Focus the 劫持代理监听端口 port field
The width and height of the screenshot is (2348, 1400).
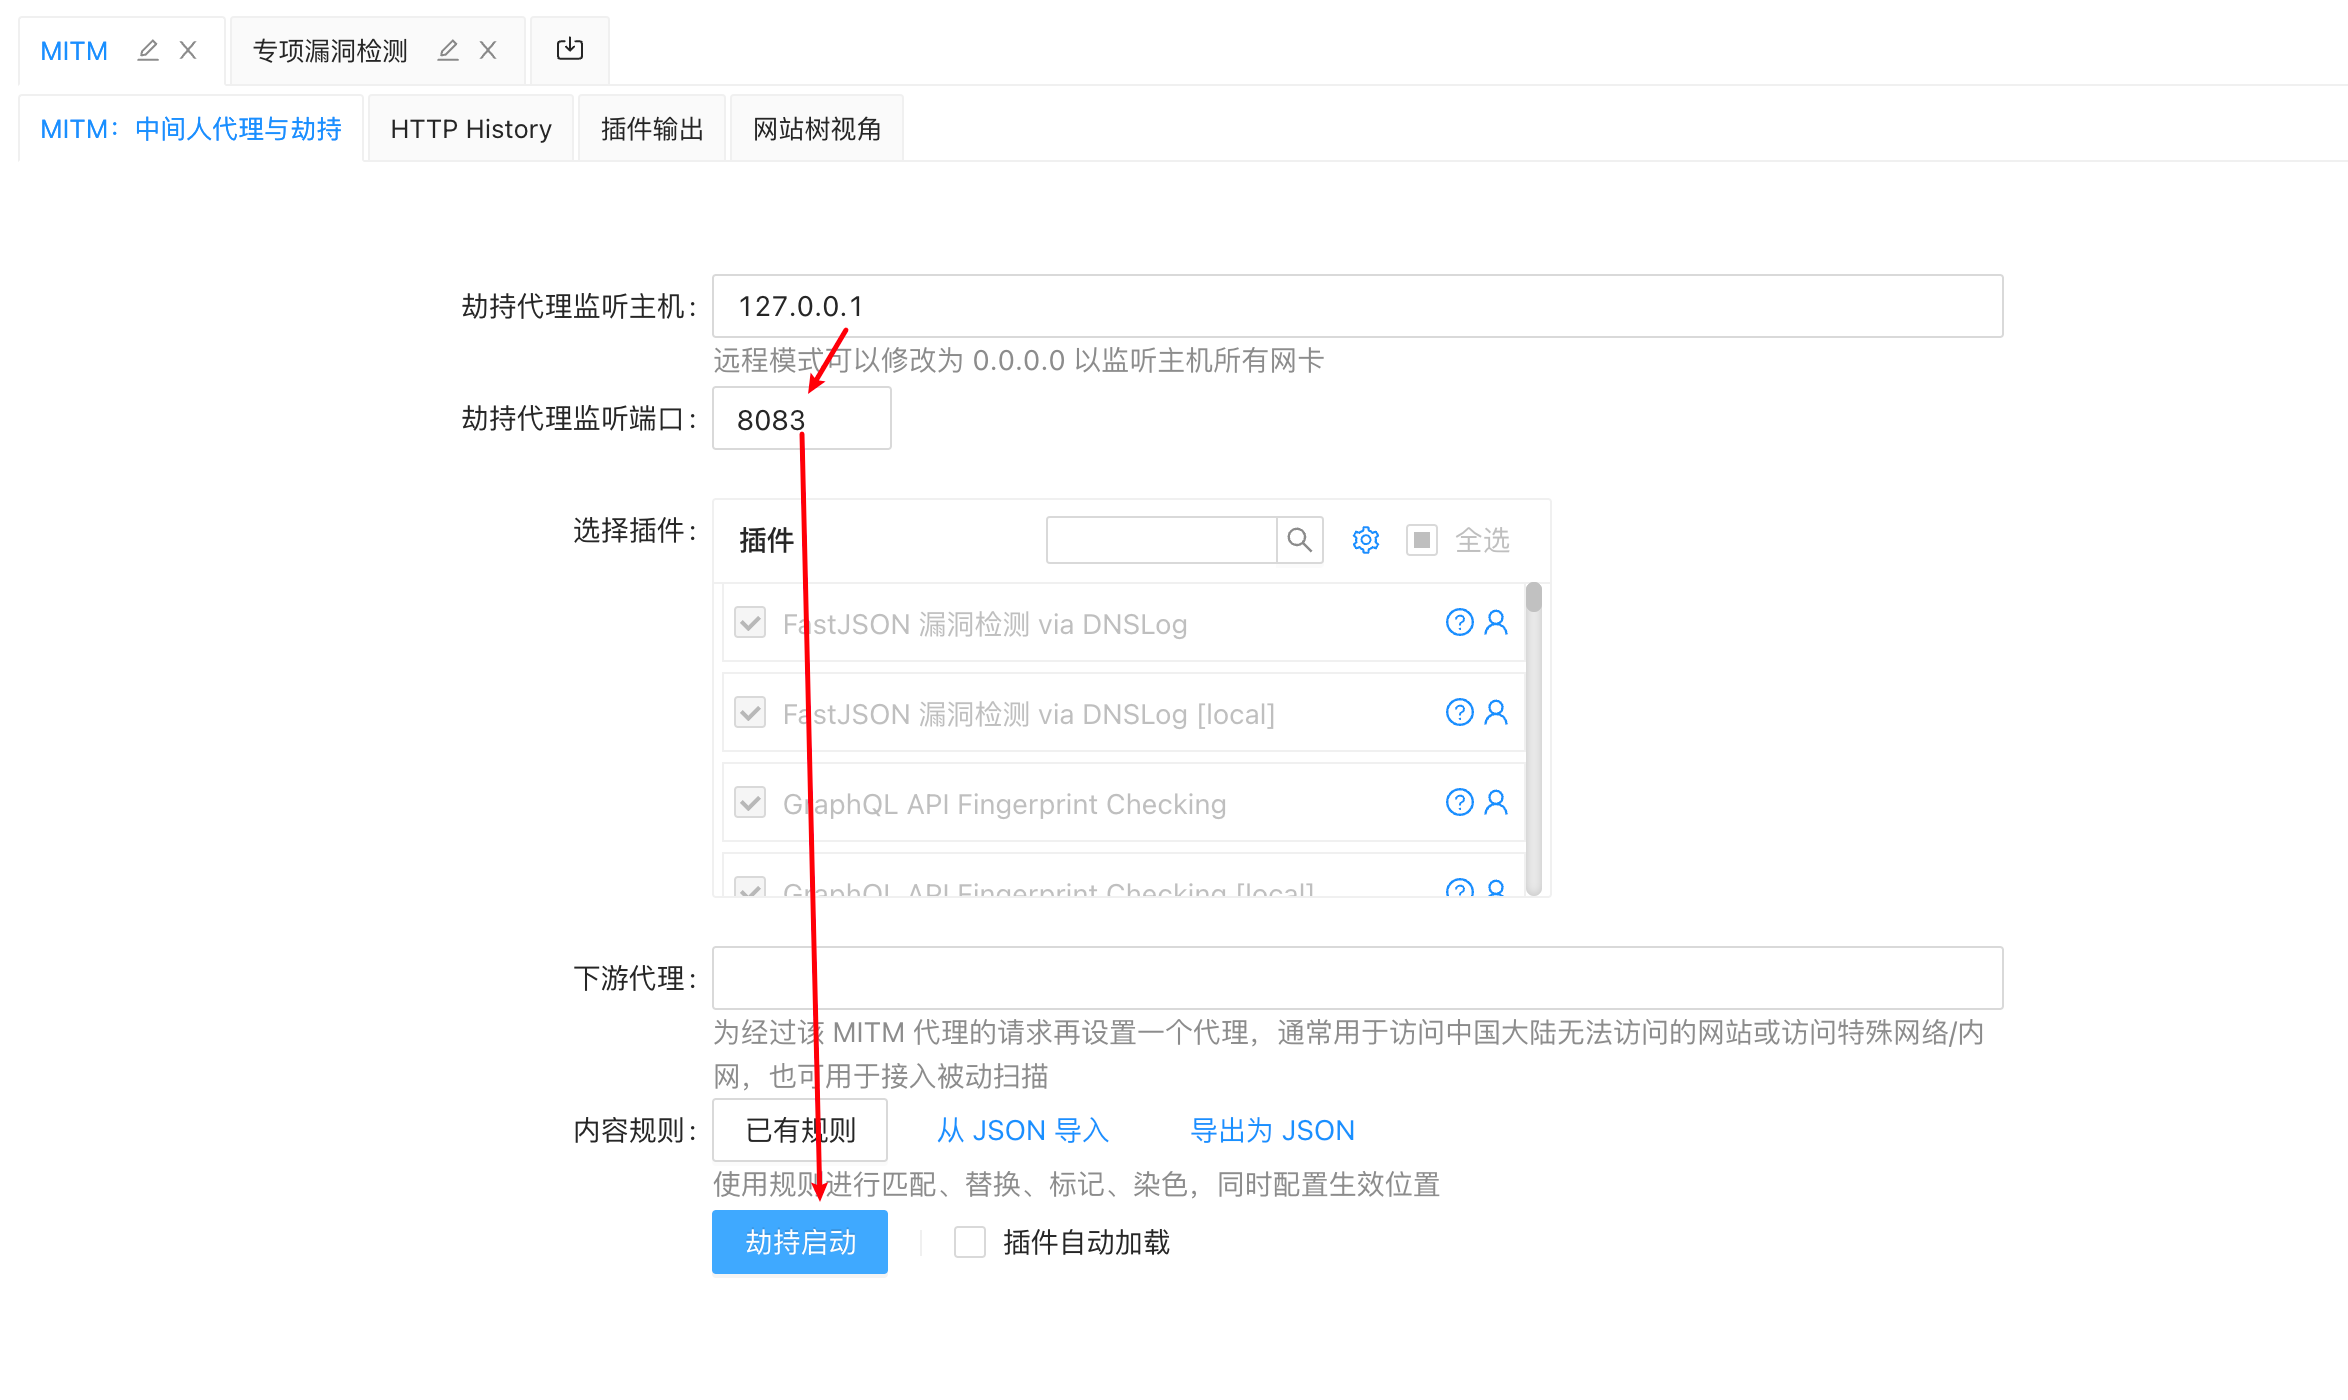point(801,419)
